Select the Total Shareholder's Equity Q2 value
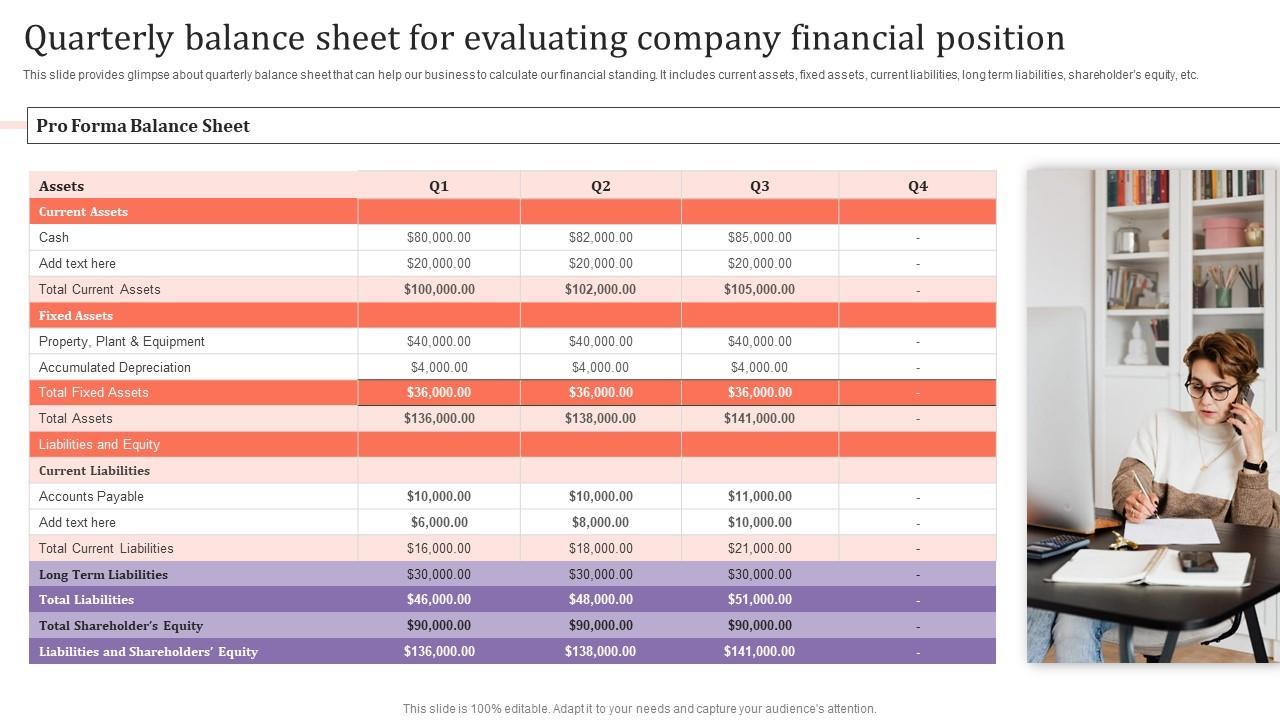The height and width of the screenshot is (720, 1280). [600, 626]
